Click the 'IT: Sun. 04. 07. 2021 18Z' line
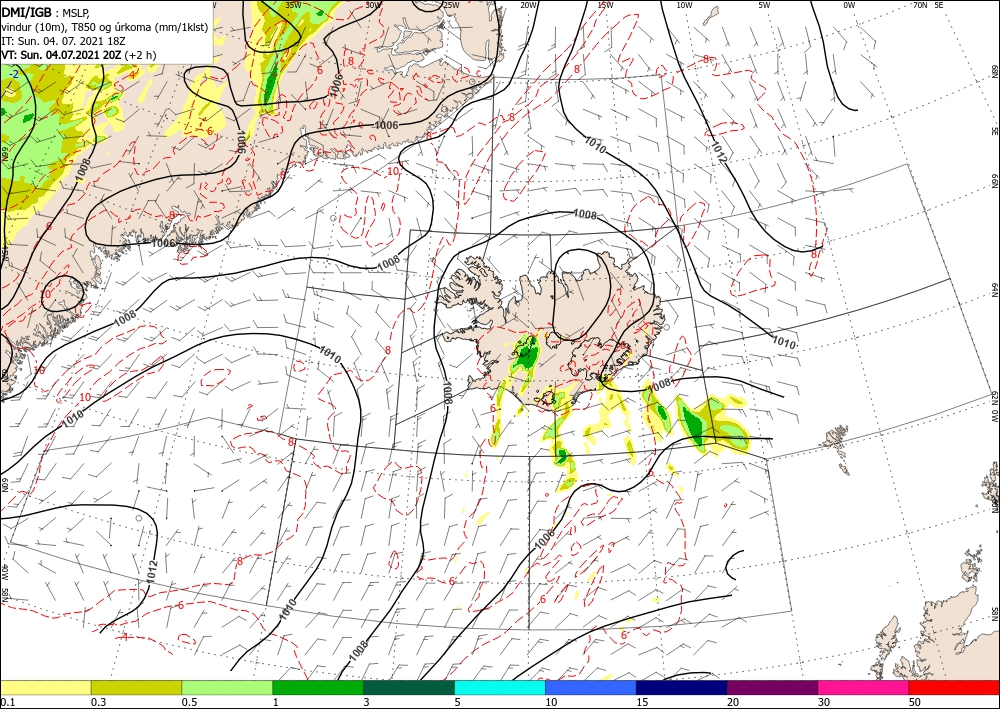The width and height of the screenshot is (1000, 709). tap(62, 41)
